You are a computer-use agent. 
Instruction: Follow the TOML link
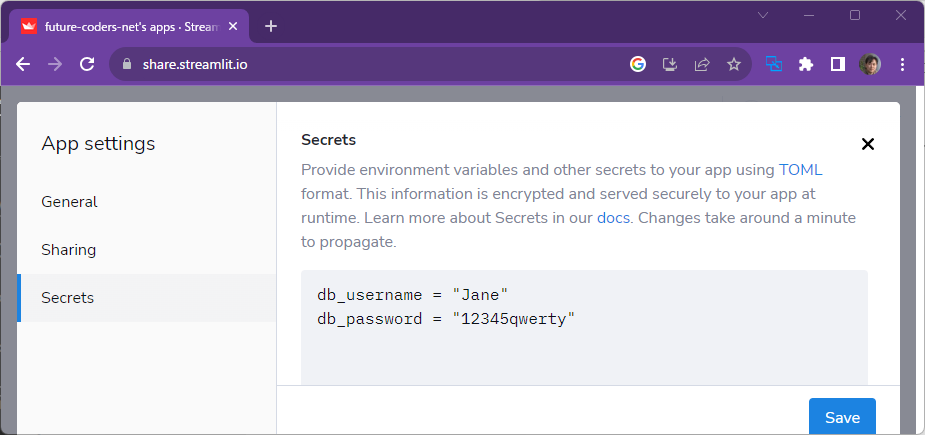(x=801, y=170)
